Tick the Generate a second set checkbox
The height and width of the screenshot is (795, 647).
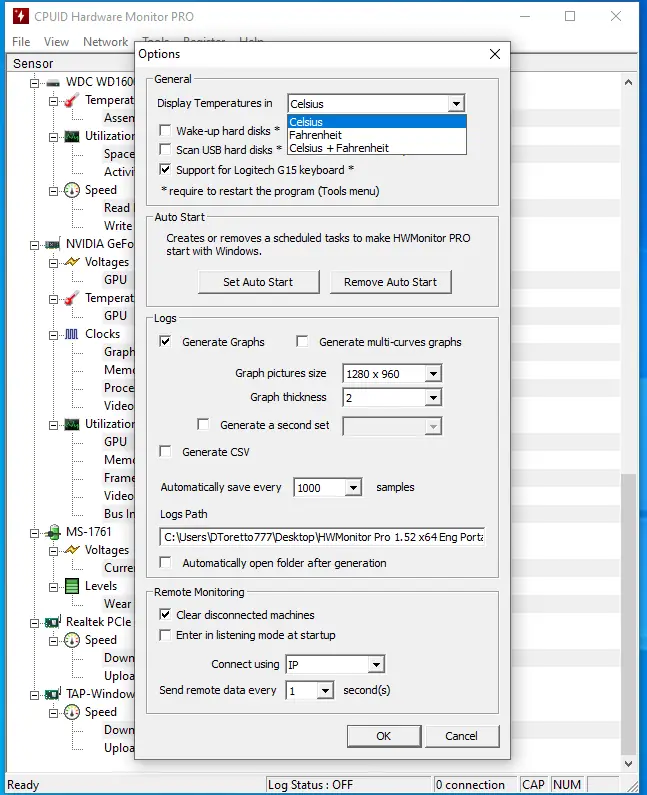point(203,424)
